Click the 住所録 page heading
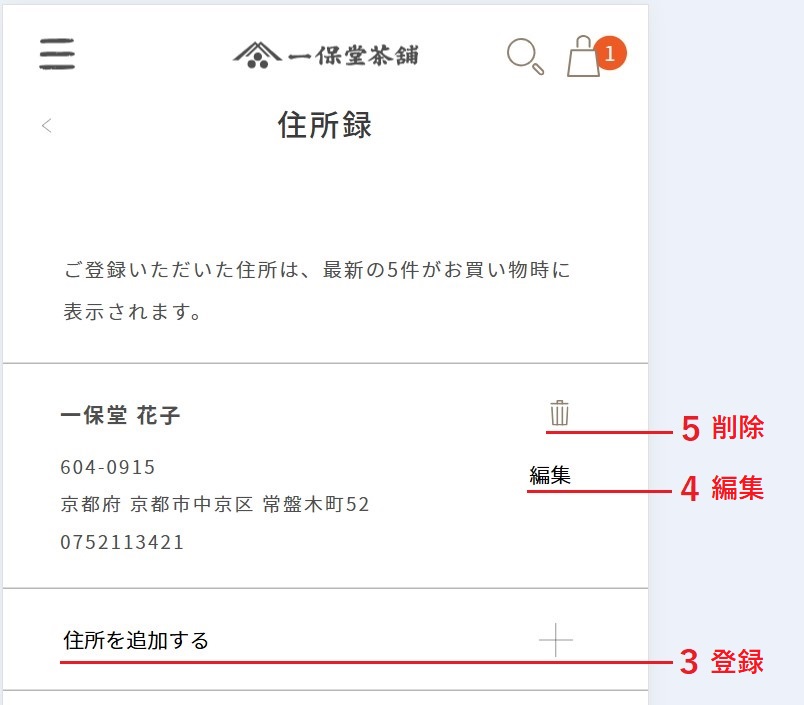This screenshot has height=705, width=804. pos(325,125)
